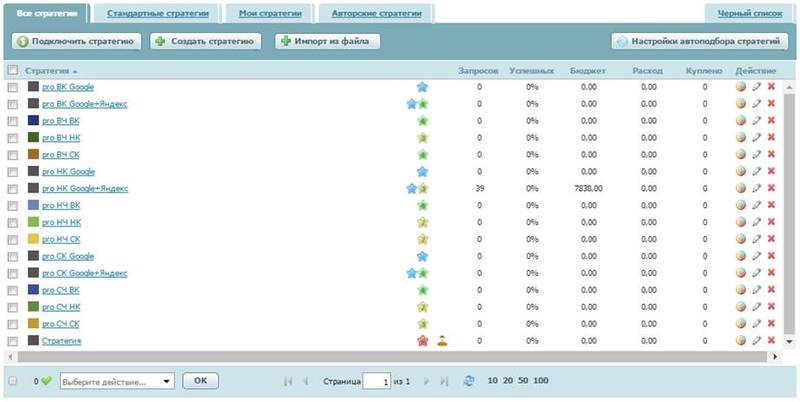800x402 pixels.
Task: Switch to the Стандартные стратегии tab
Action: tap(158, 14)
